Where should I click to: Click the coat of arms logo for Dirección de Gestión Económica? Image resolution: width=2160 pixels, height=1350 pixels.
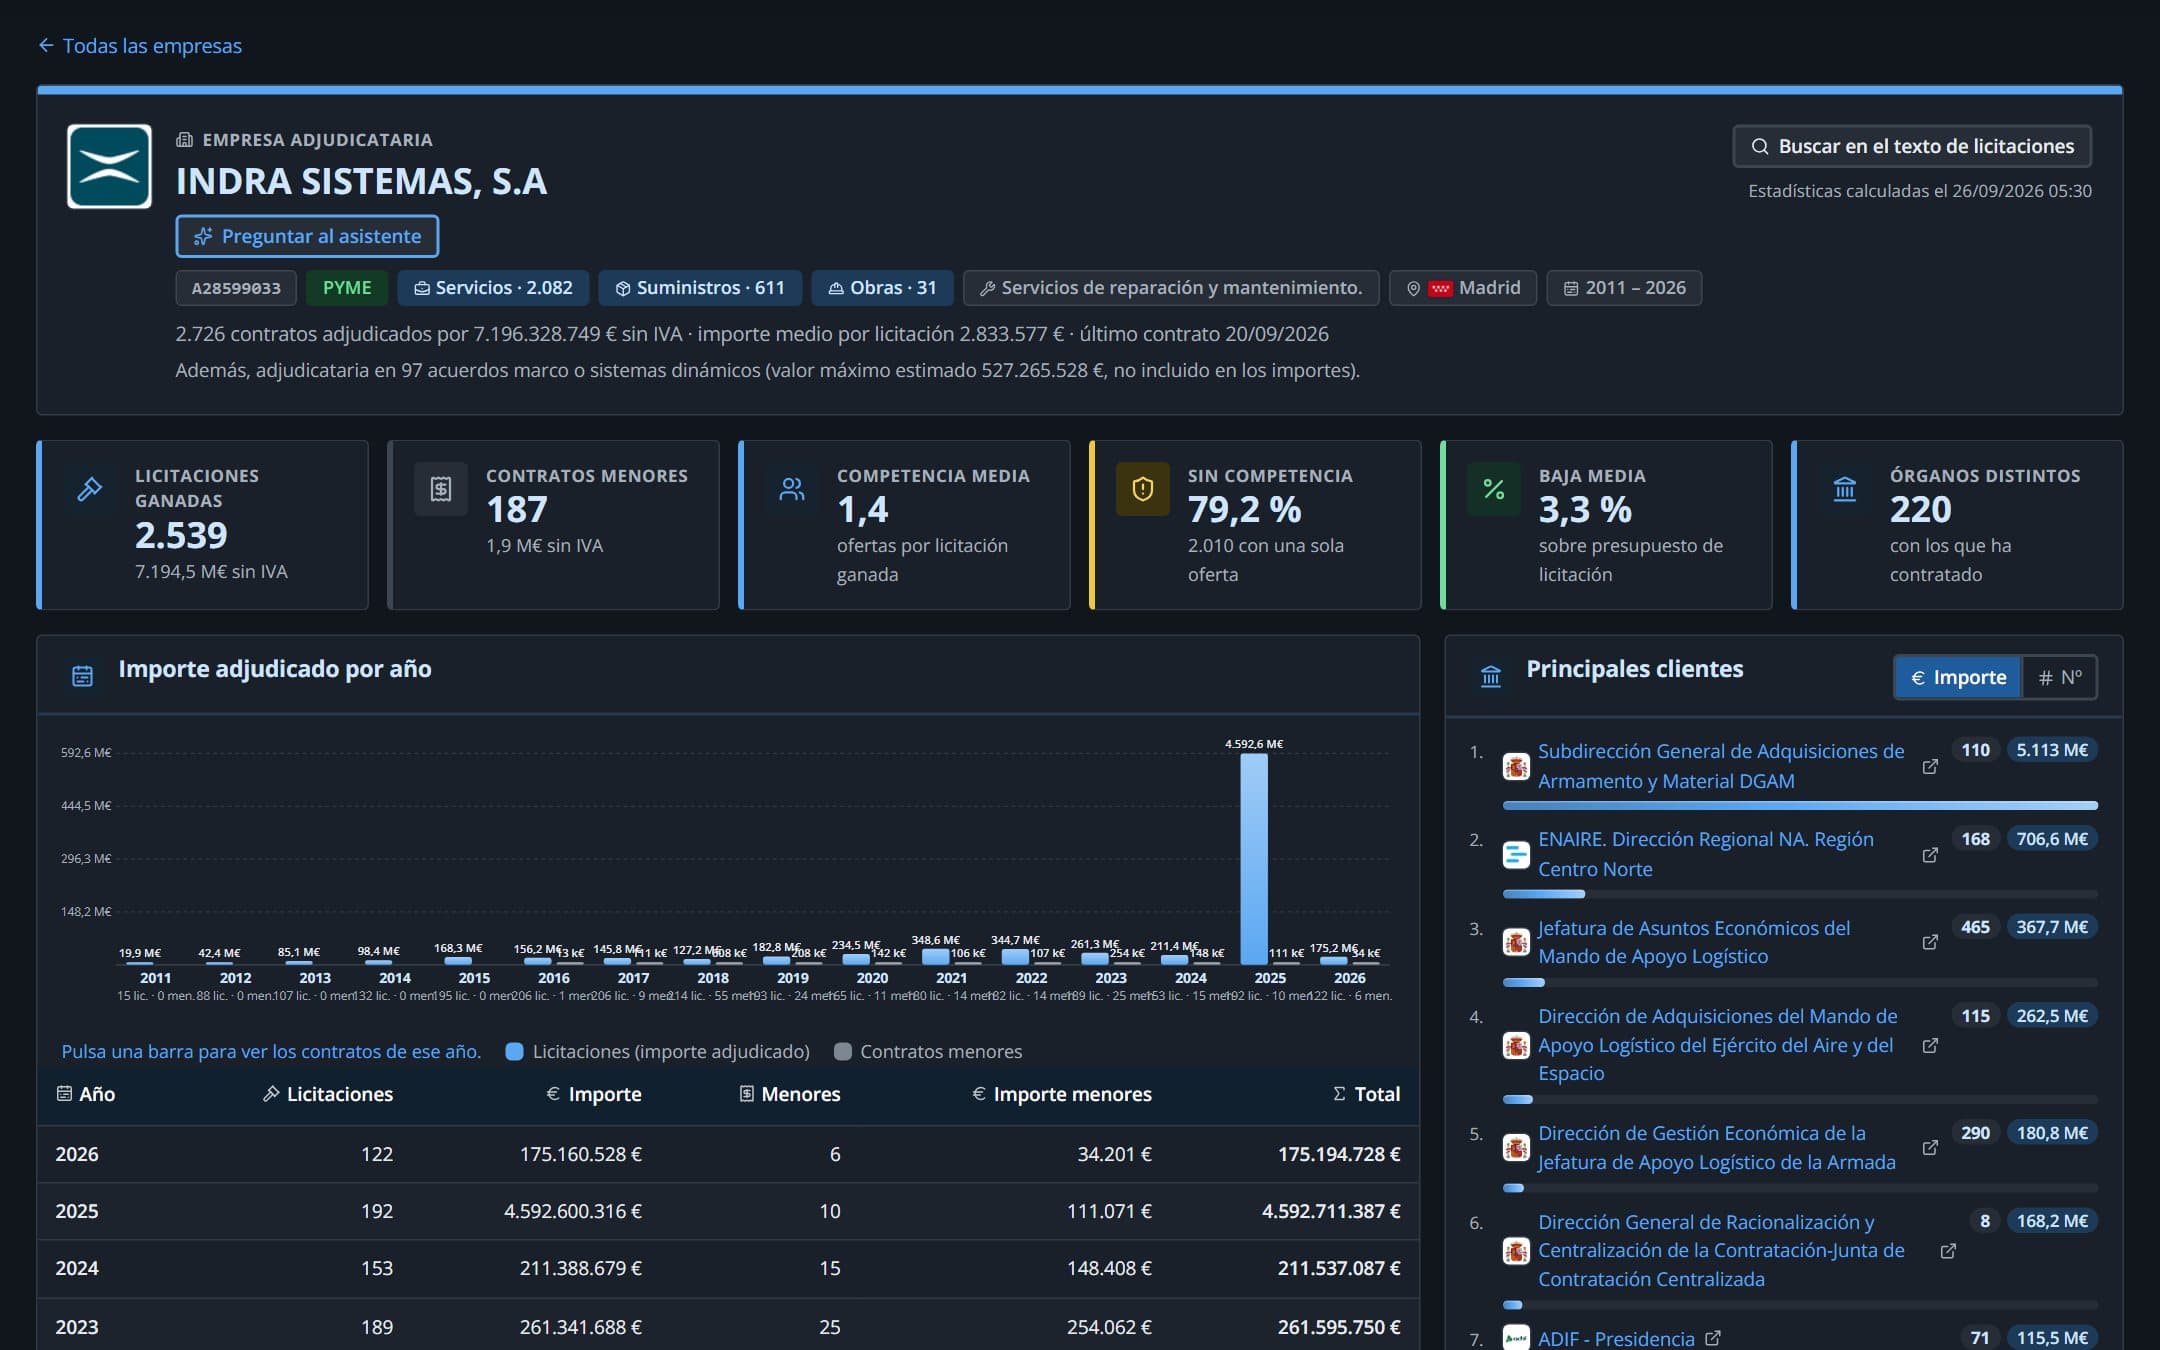coord(1516,1148)
